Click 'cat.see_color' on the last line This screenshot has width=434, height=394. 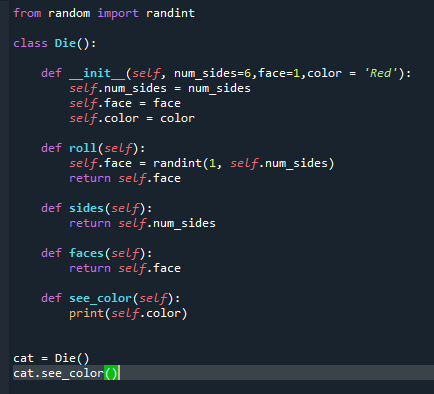click(58, 373)
